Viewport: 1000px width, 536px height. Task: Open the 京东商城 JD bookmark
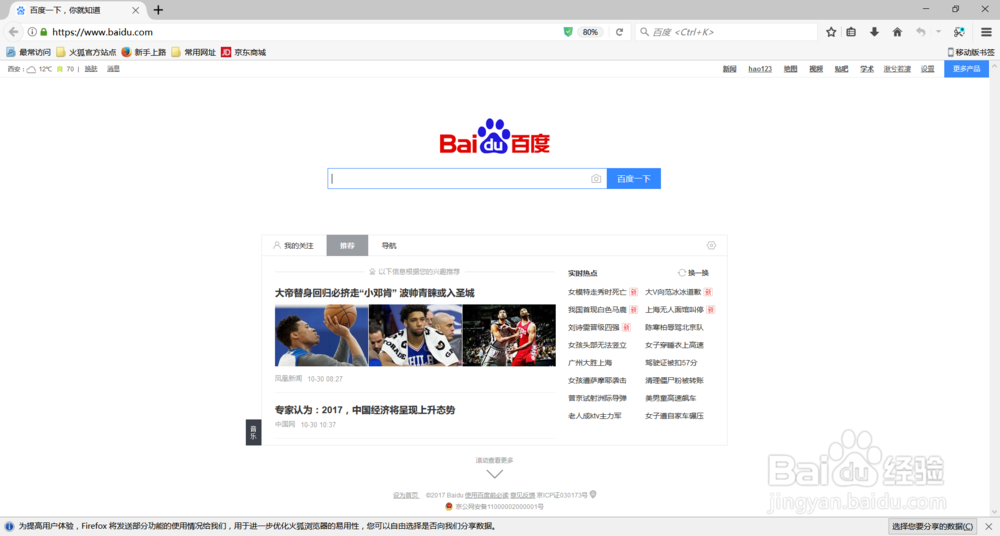244,52
